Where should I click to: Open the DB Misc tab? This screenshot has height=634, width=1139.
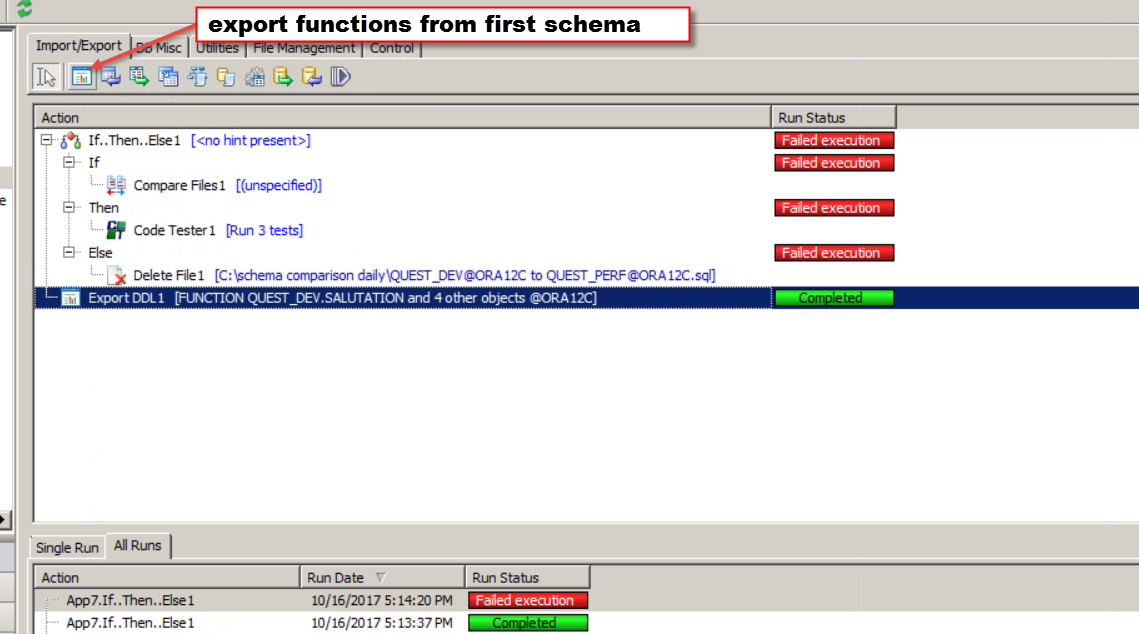[159, 48]
